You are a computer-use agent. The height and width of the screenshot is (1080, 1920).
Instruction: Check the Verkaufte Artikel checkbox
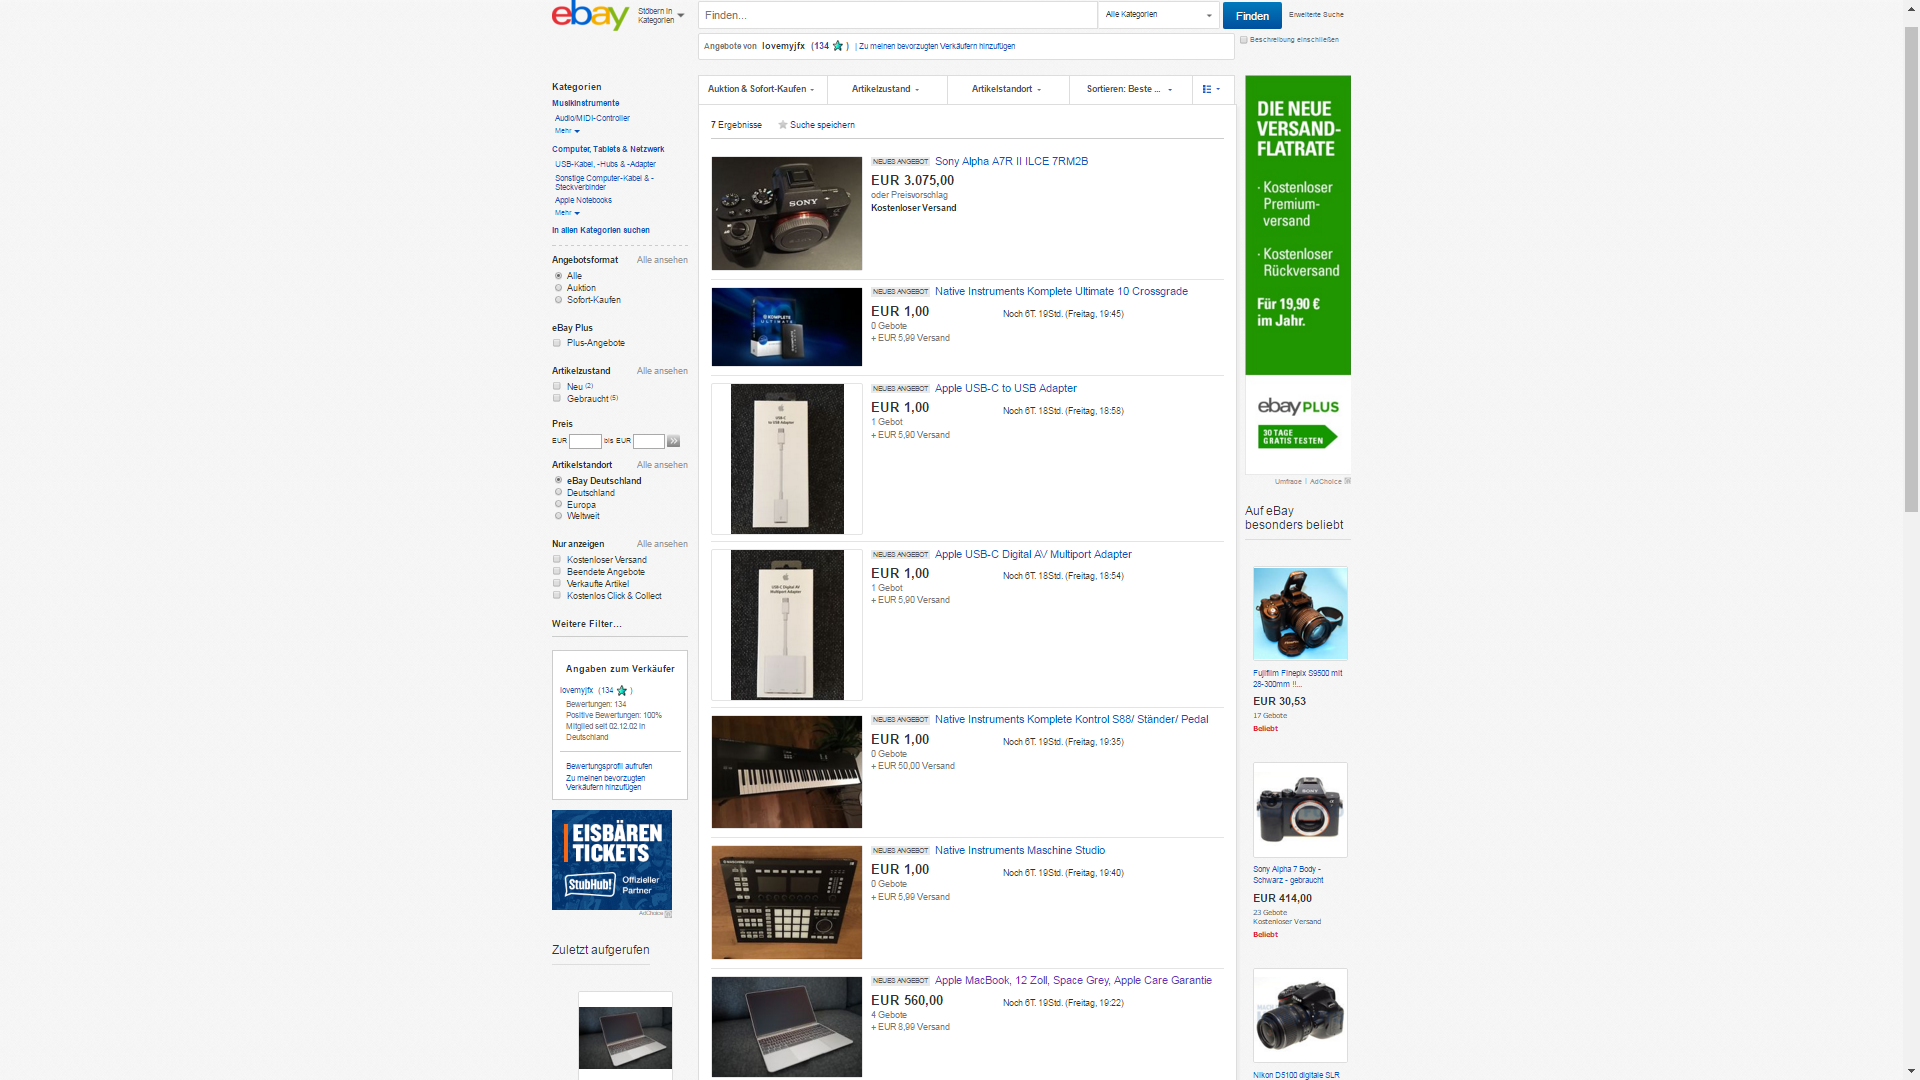[x=557, y=583]
